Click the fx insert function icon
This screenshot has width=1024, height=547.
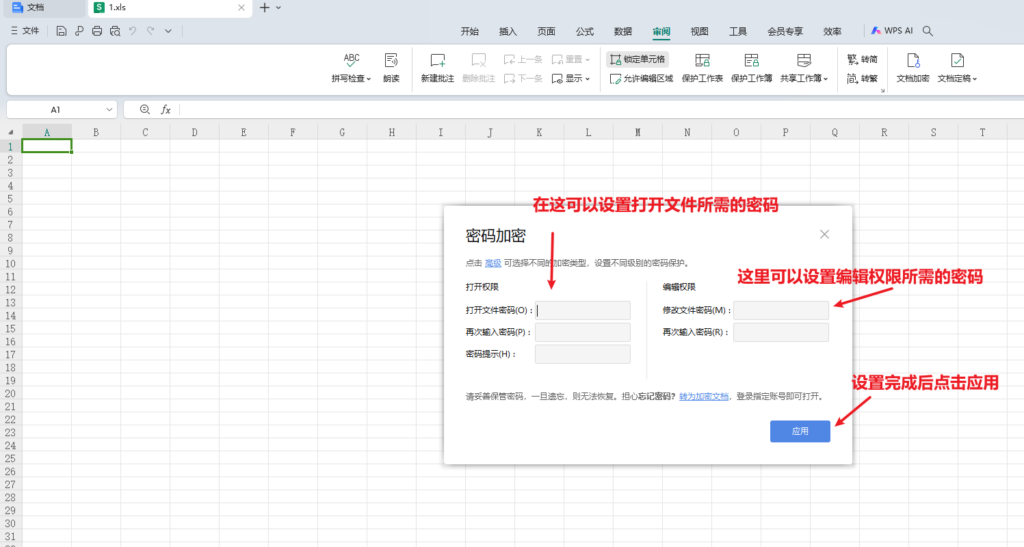pos(166,109)
